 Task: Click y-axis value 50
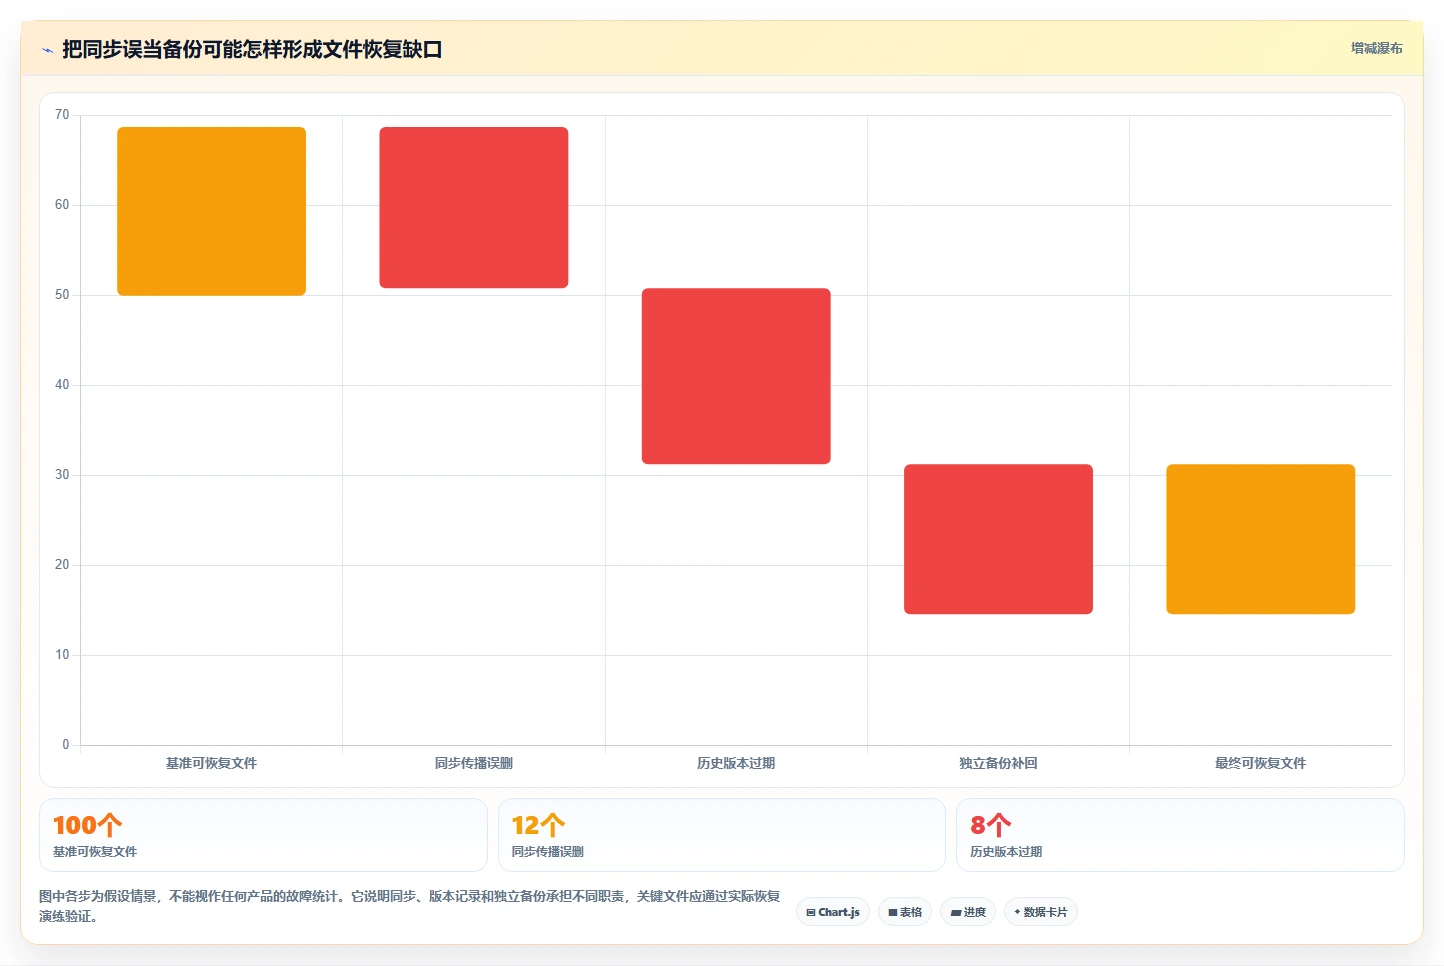pyautogui.click(x=62, y=295)
